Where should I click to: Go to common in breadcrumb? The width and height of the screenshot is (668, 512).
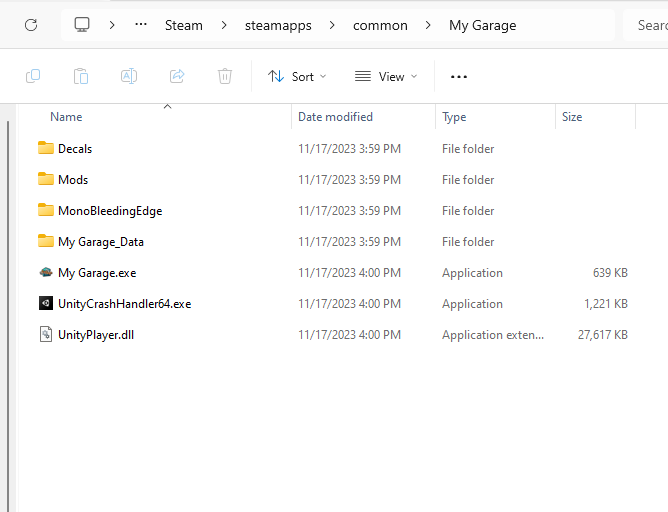pyautogui.click(x=380, y=25)
